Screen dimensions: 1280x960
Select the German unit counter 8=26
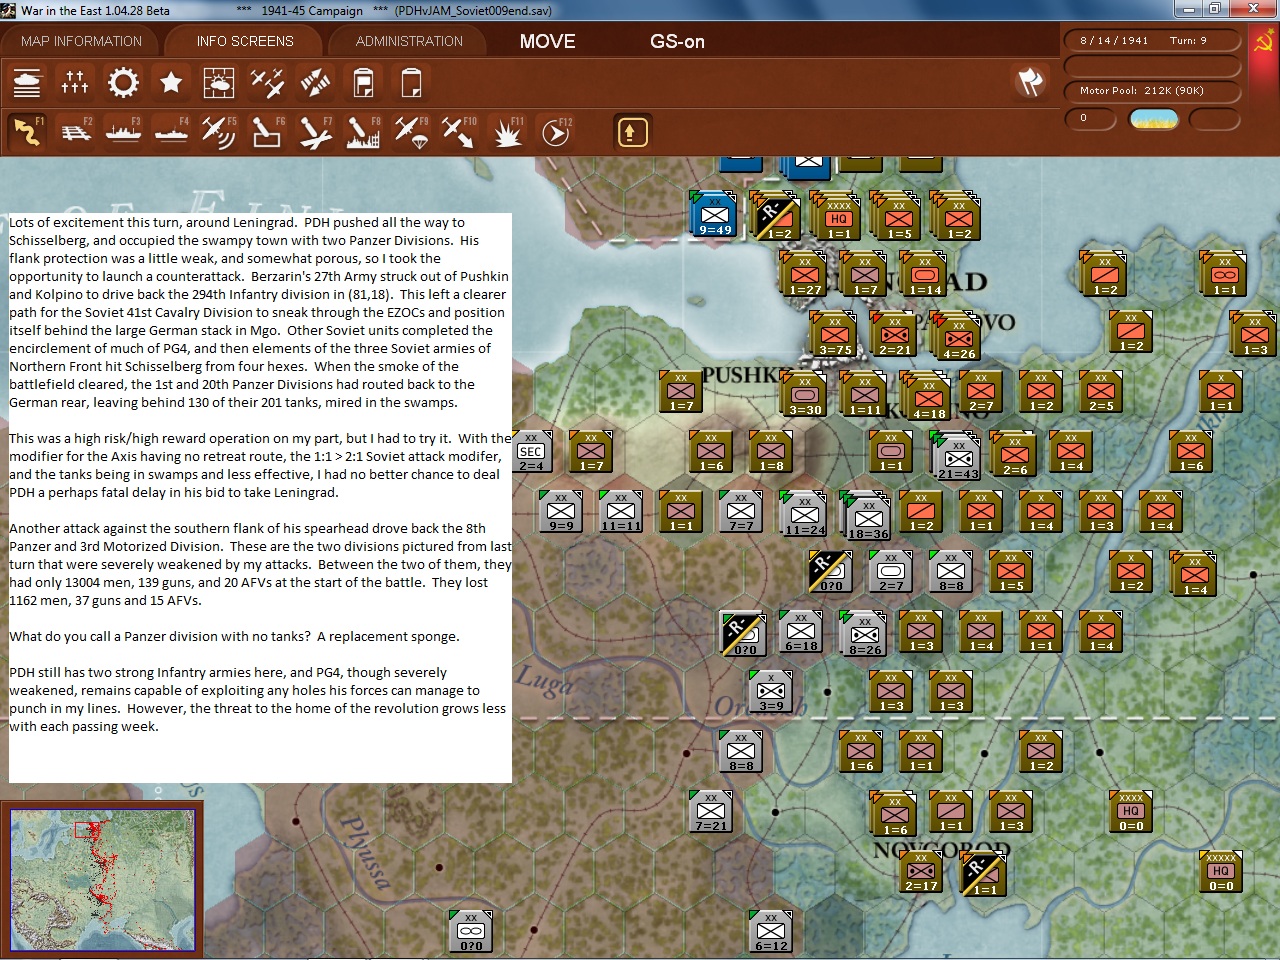click(865, 635)
